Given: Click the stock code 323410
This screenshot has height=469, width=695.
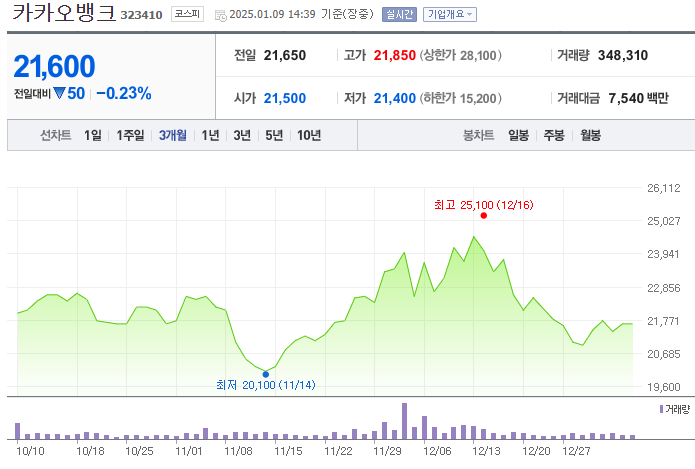Looking at the screenshot, I should [x=141, y=15].
